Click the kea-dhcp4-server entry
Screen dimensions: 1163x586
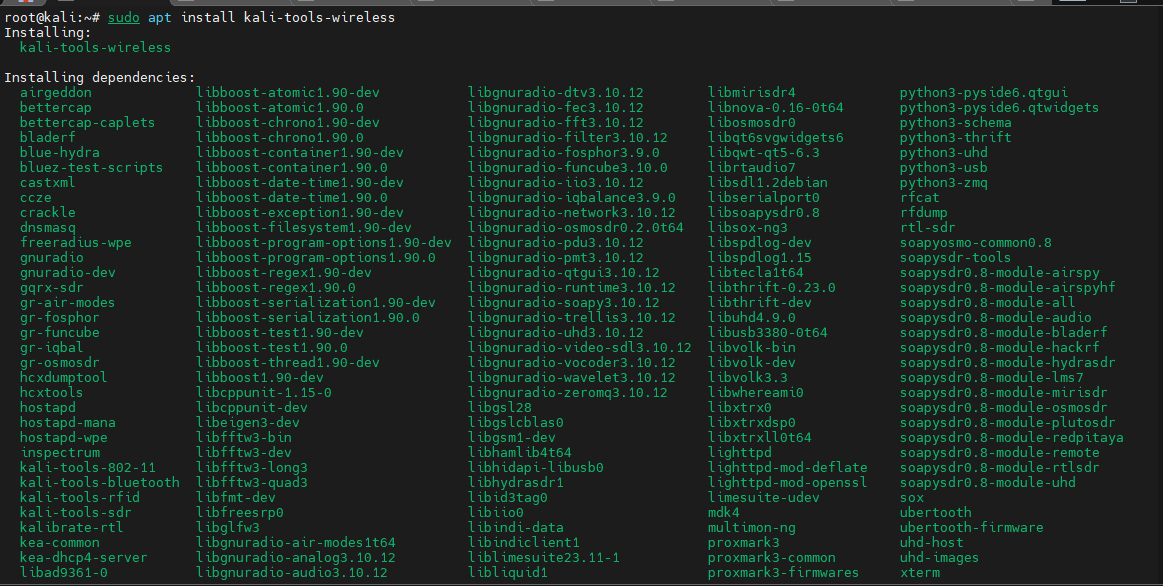point(83,557)
